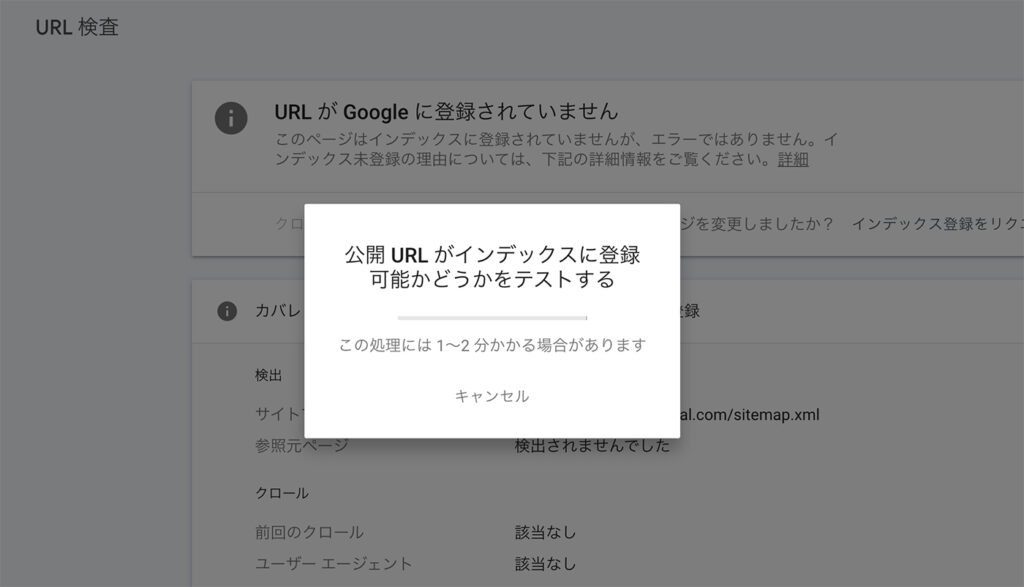Click the 該当なし value for 前回のクロール
Image resolution: width=1024 pixels, height=587 pixels.
coord(545,532)
